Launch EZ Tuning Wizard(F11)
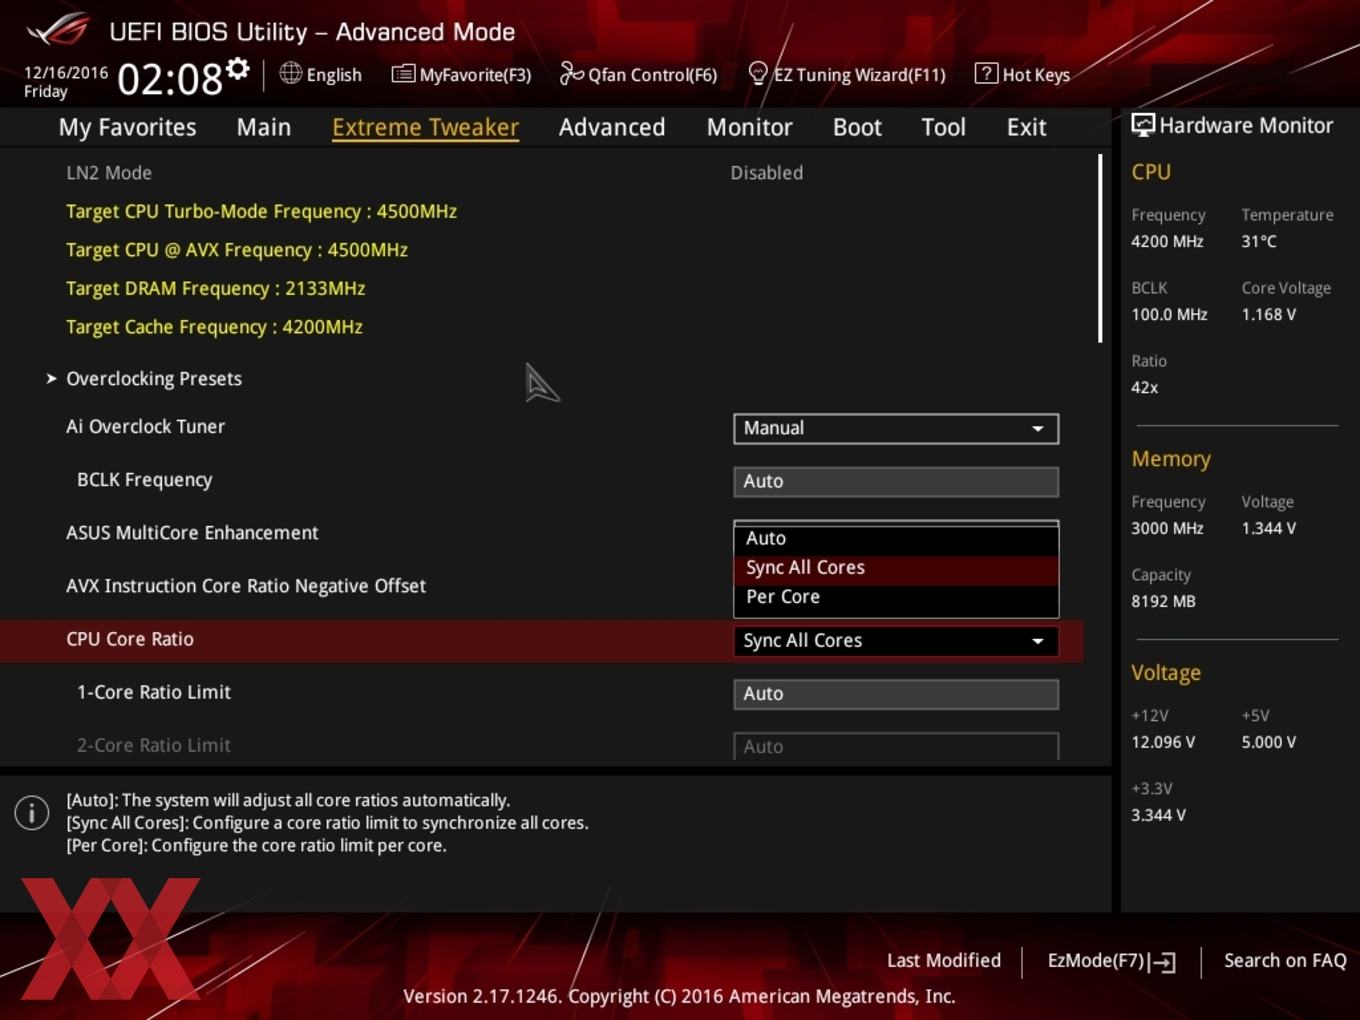 point(847,74)
